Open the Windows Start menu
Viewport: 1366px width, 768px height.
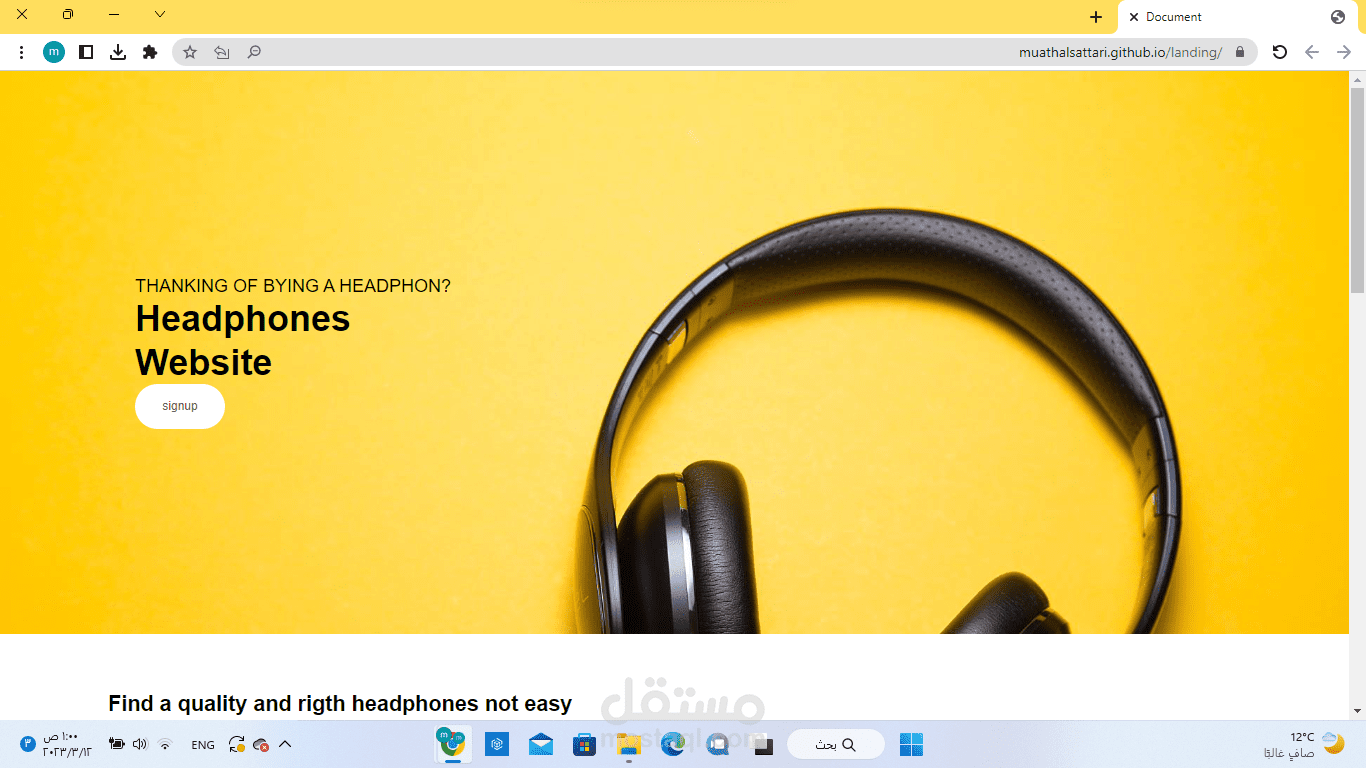(x=911, y=744)
